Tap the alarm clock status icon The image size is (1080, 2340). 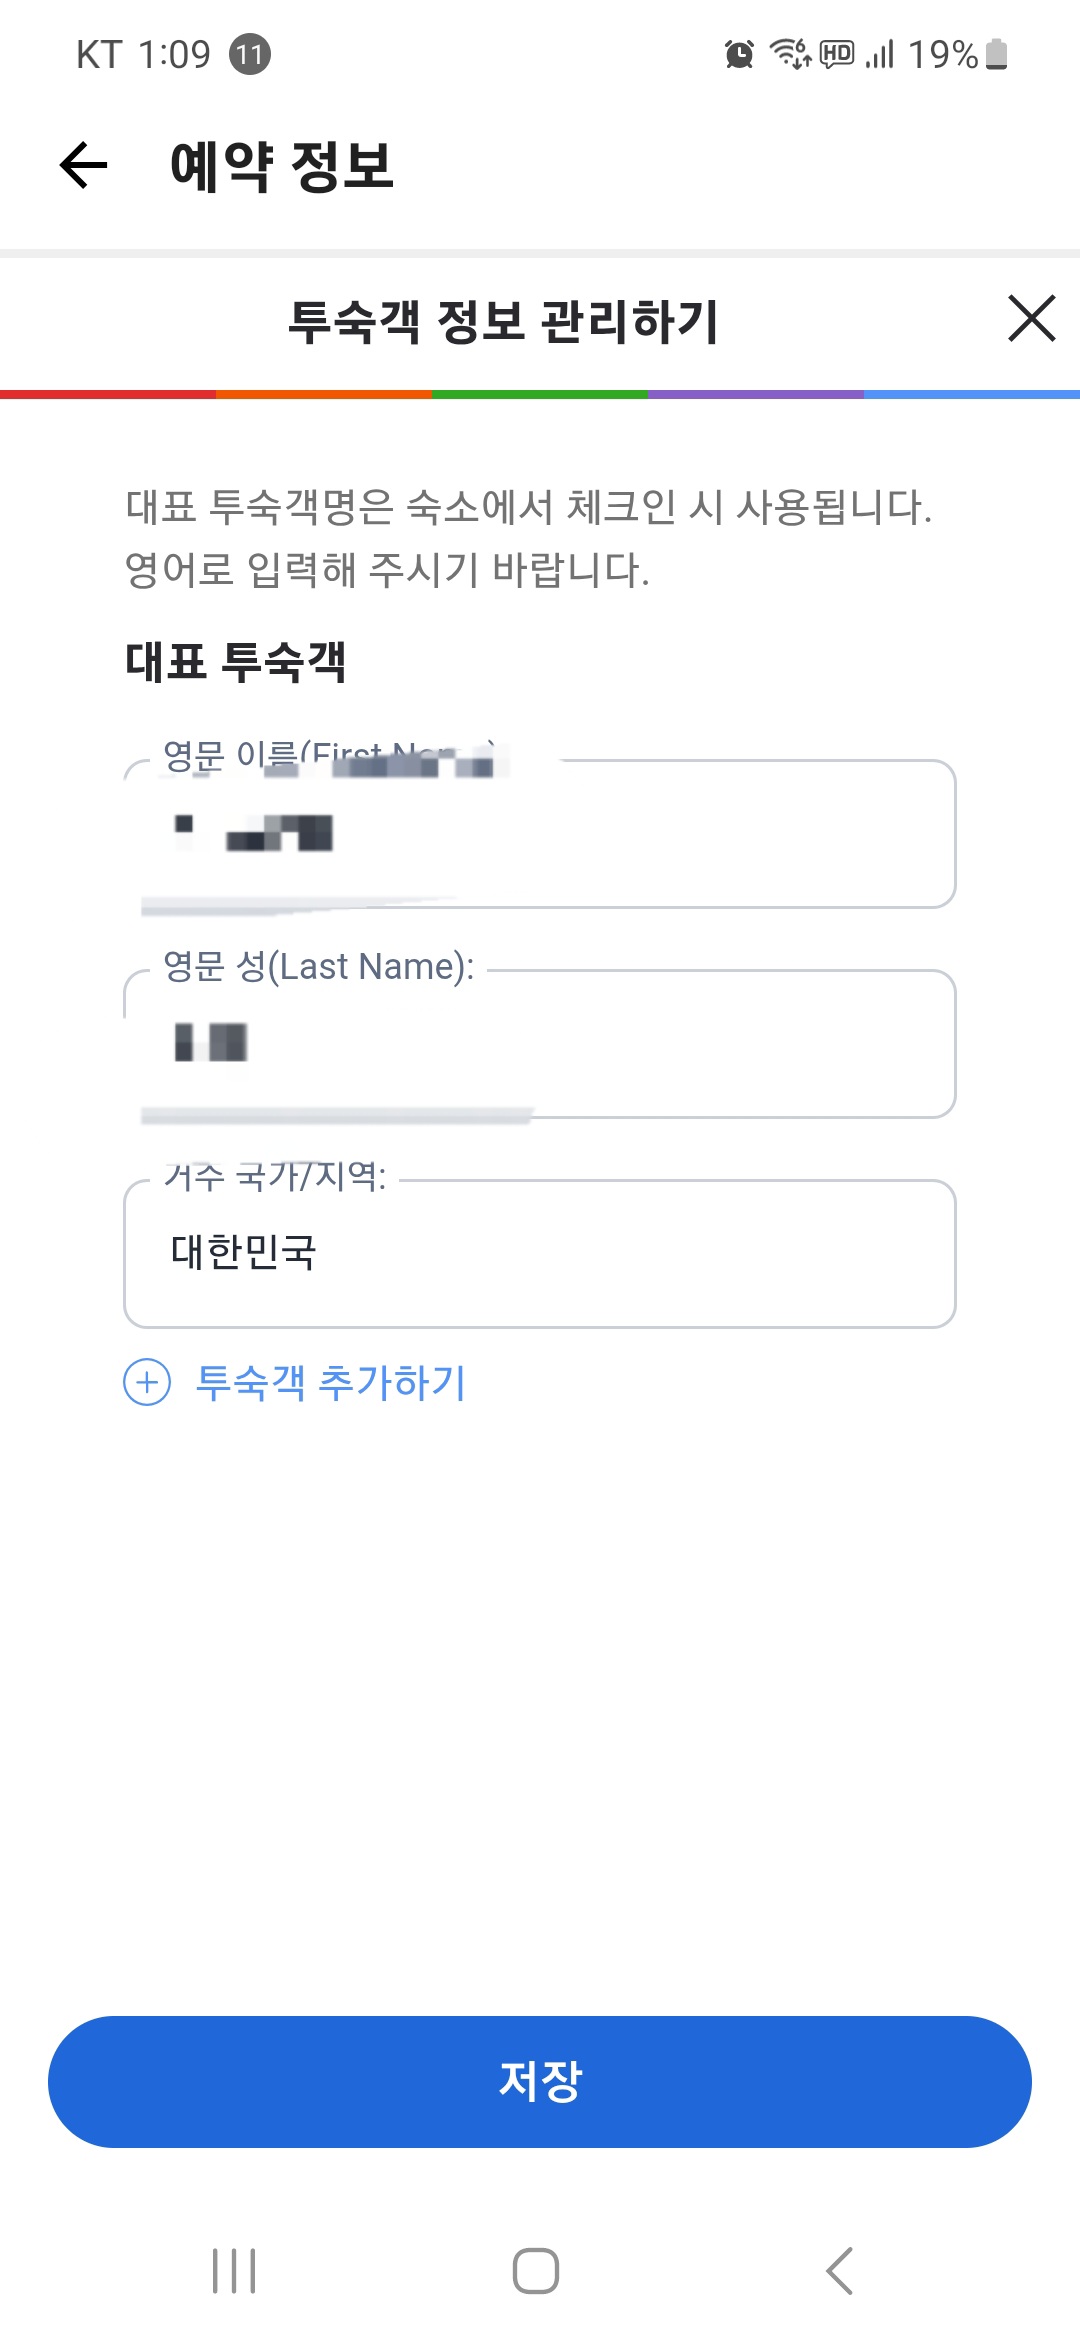click(x=739, y=54)
